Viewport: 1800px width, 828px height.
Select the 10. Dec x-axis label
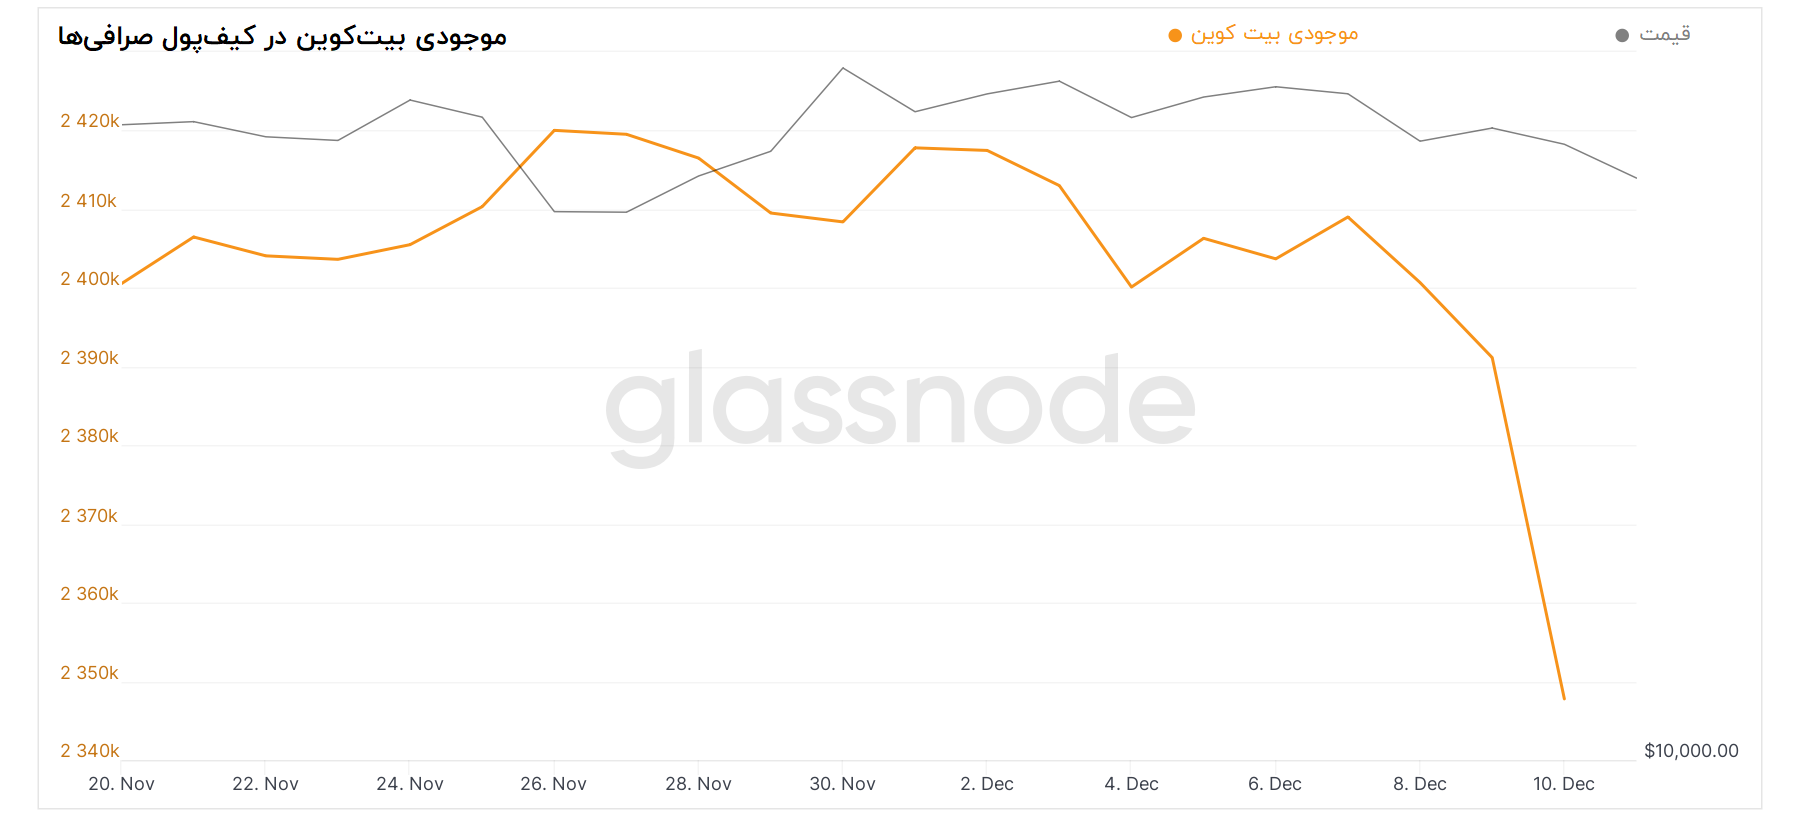point(1563,784)
